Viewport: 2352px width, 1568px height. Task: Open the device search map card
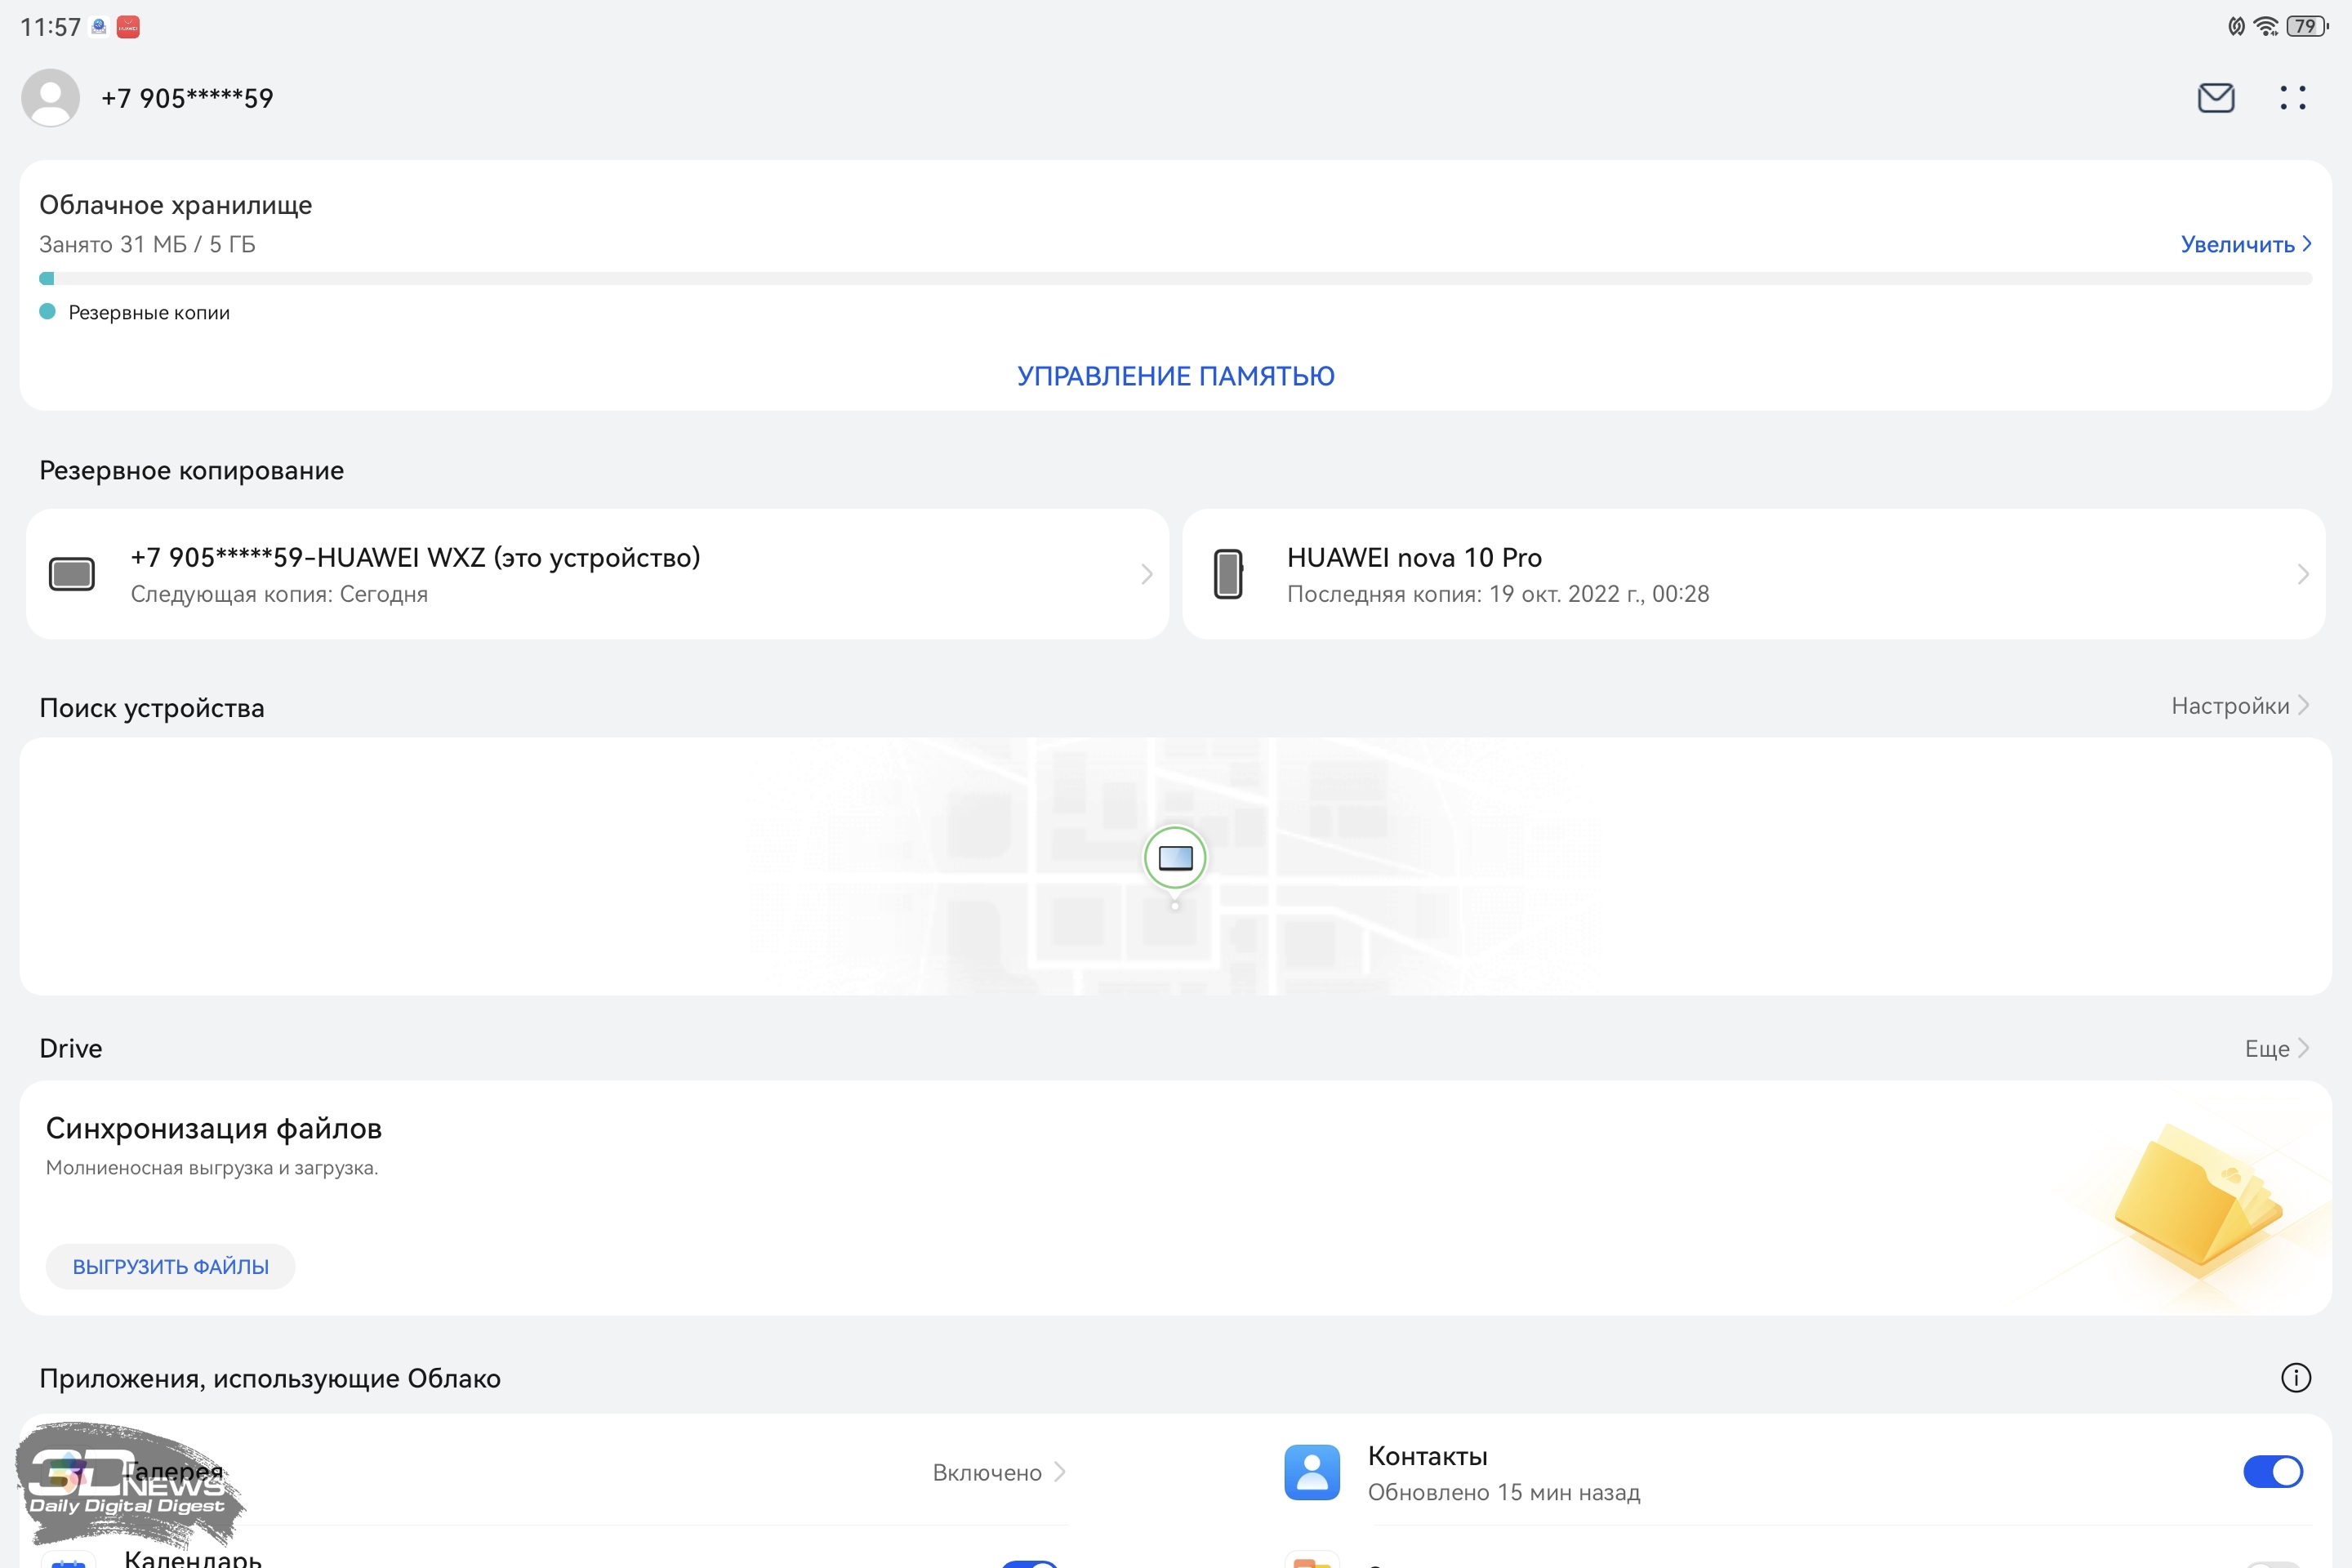(1176, 866)
